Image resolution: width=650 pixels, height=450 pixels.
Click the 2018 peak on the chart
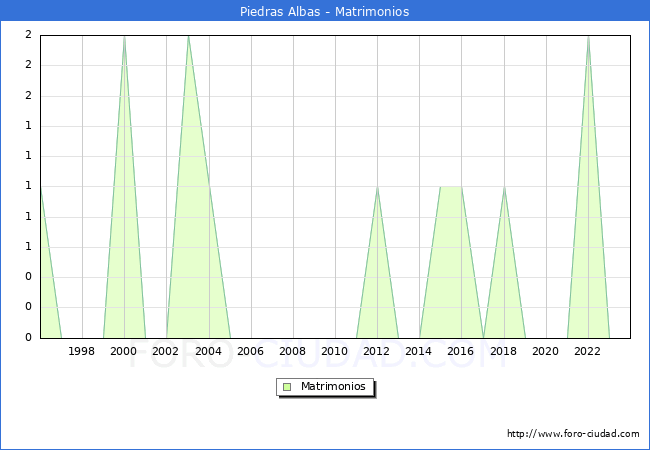(504, 187)
